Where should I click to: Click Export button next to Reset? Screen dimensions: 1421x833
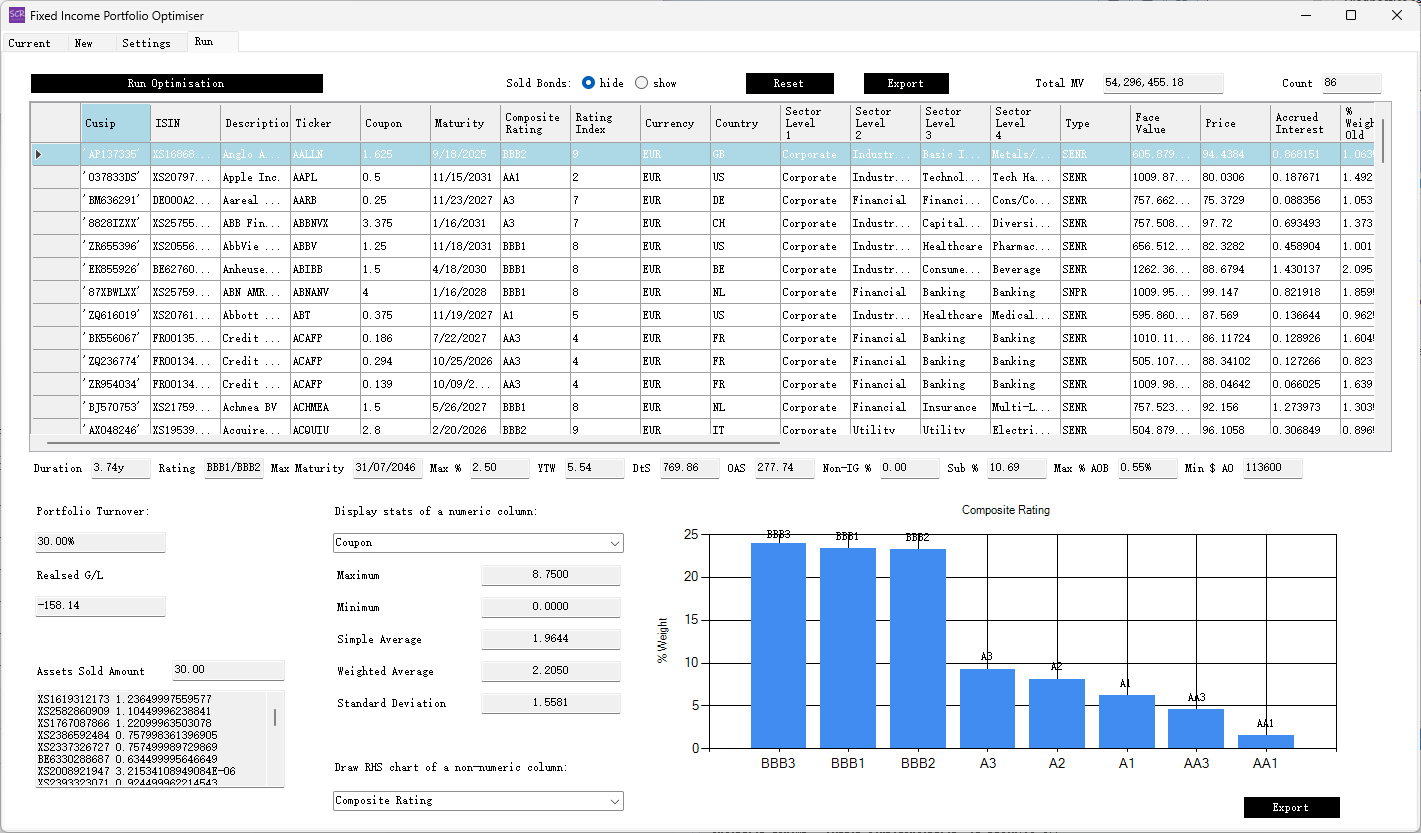[x=906, y=84]
